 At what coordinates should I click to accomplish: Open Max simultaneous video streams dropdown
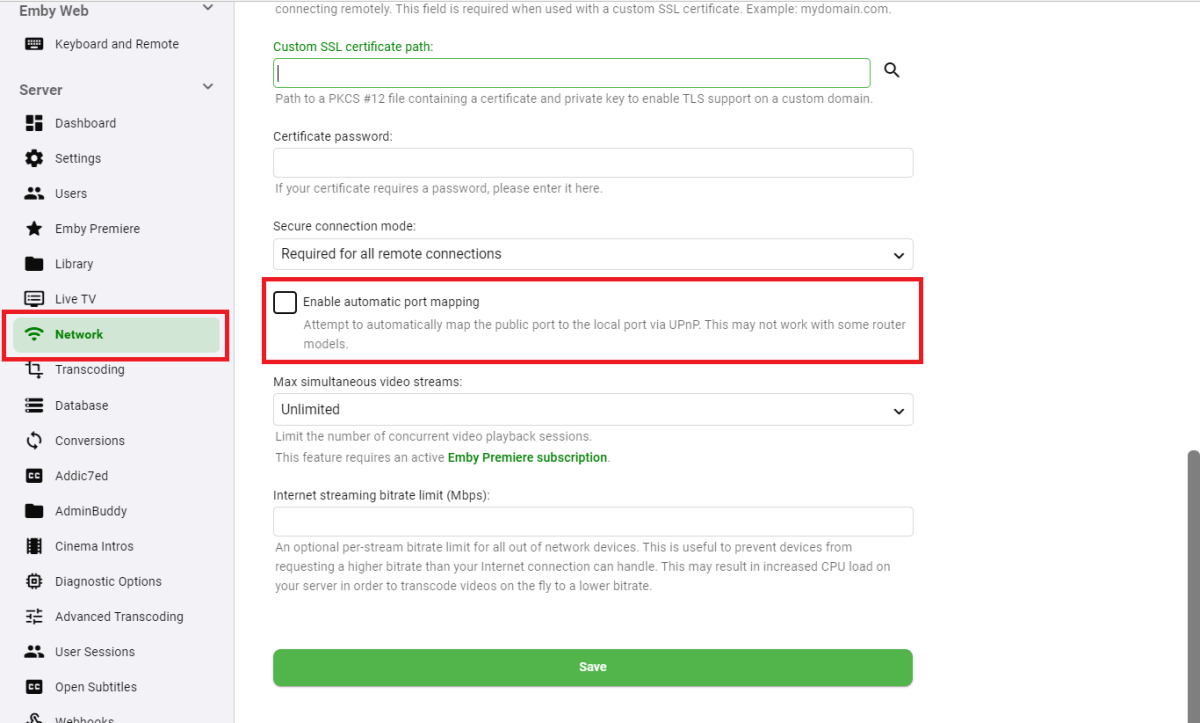tap(592, 410)
